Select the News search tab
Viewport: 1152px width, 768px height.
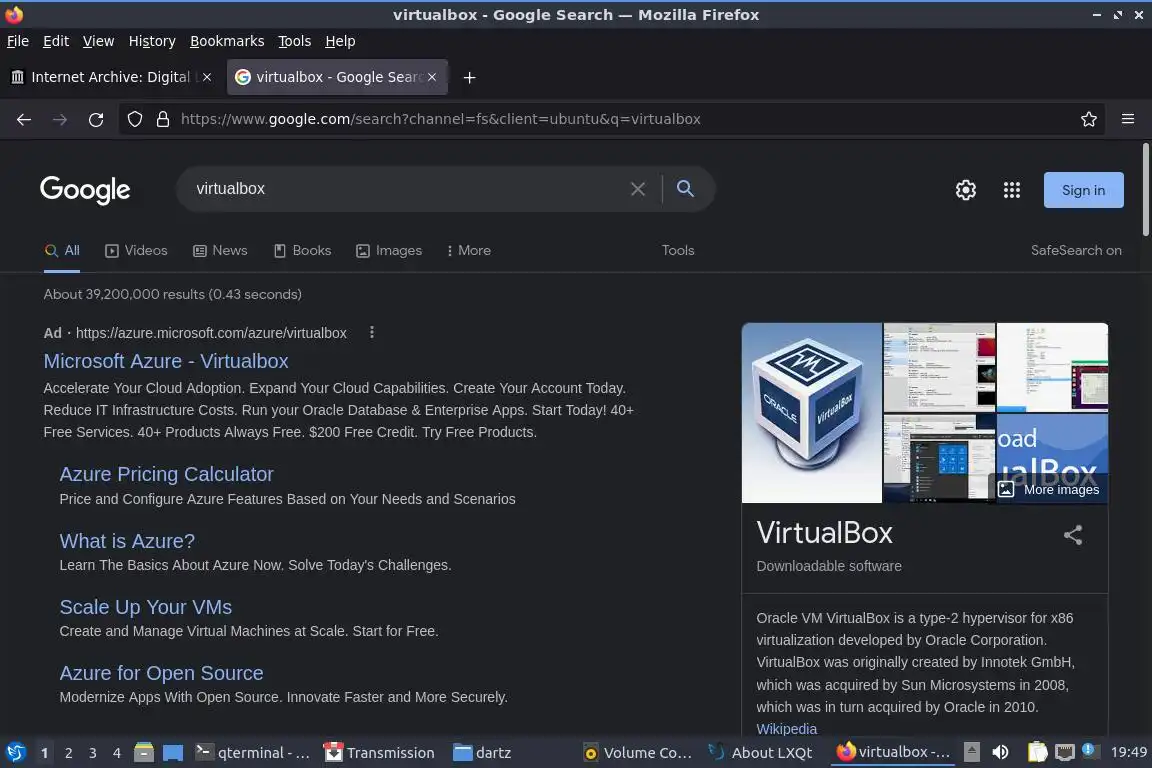point(220,251)
